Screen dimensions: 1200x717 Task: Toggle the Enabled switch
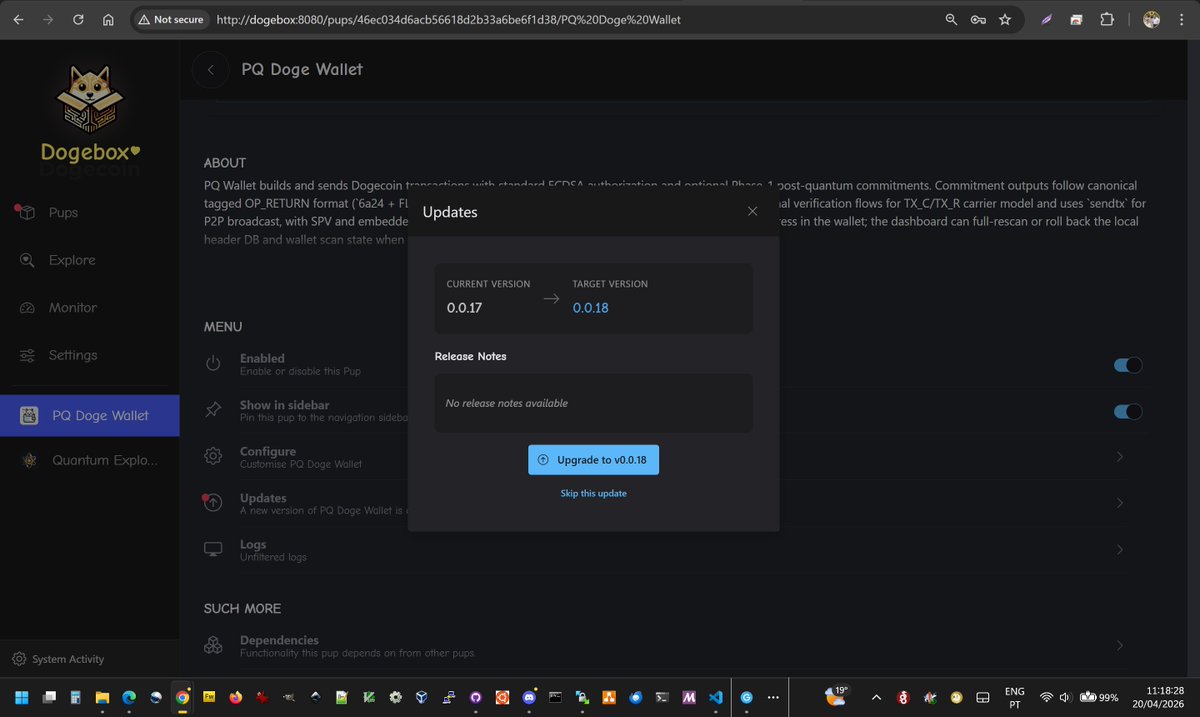[1127, 365]
